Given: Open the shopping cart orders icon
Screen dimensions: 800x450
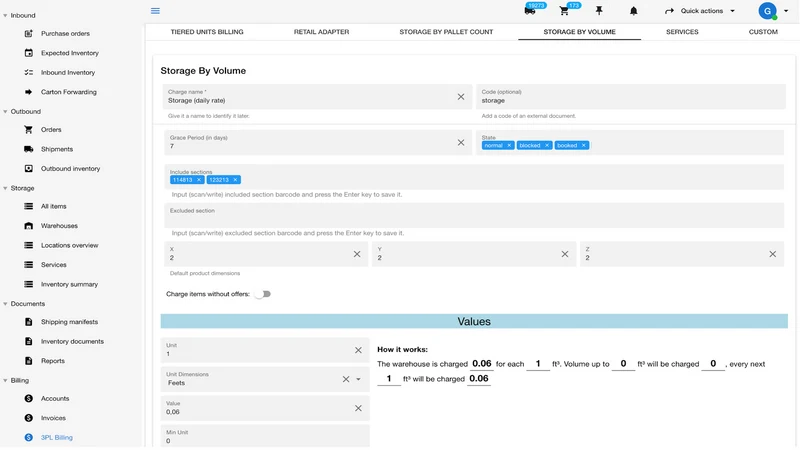Looking at the screenshot, I should (x=564, y=11).
